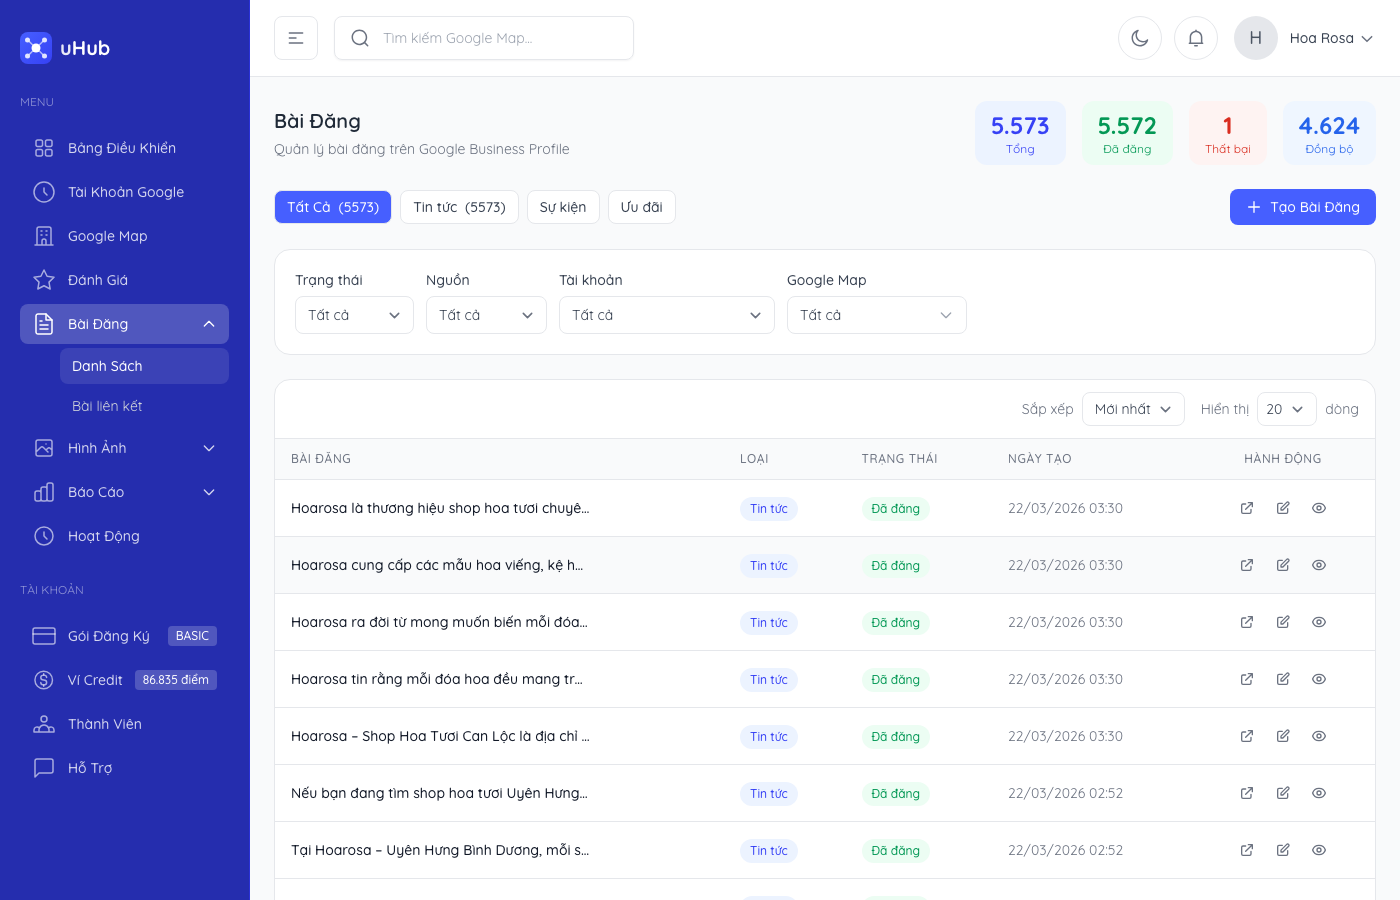Open Bài liên kết submenu link
This screenshot has width=1400, height=900.
107,406
